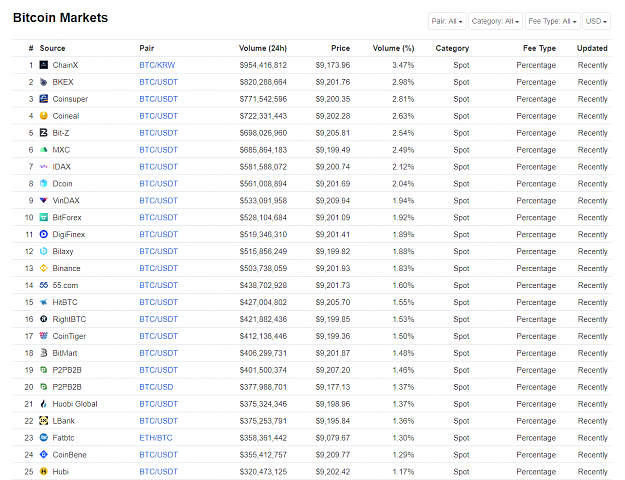Open the HitBTC source name
The width and height of the screenshot is (625, 480).
(65, 302)
